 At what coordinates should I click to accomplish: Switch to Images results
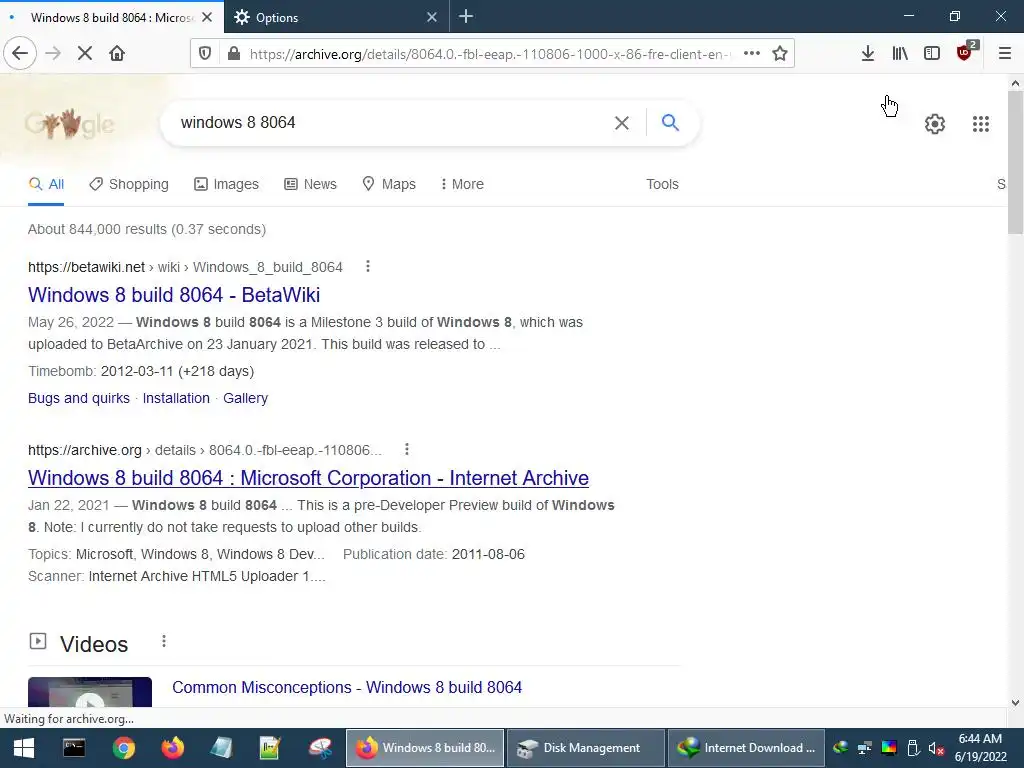[x=227, y=184]
